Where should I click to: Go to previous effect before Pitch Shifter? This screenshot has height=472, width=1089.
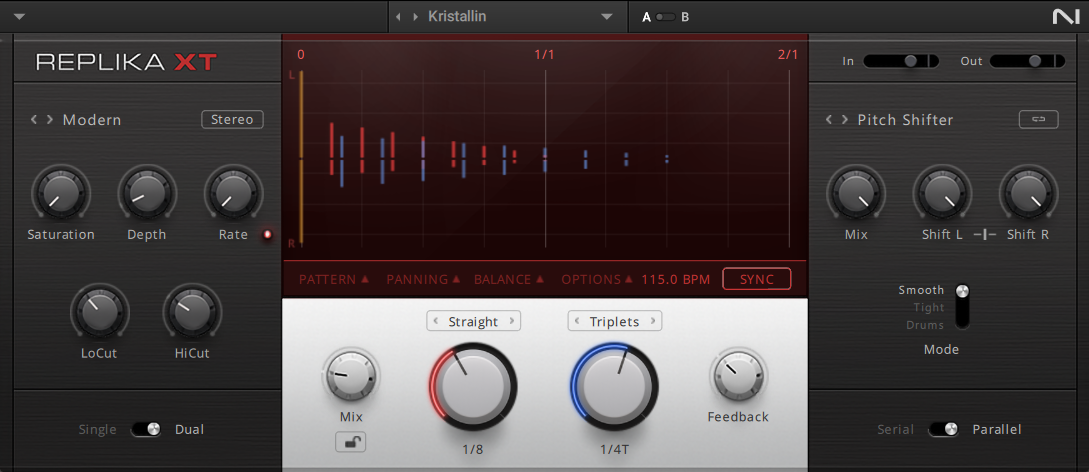[x=829, y=120]
